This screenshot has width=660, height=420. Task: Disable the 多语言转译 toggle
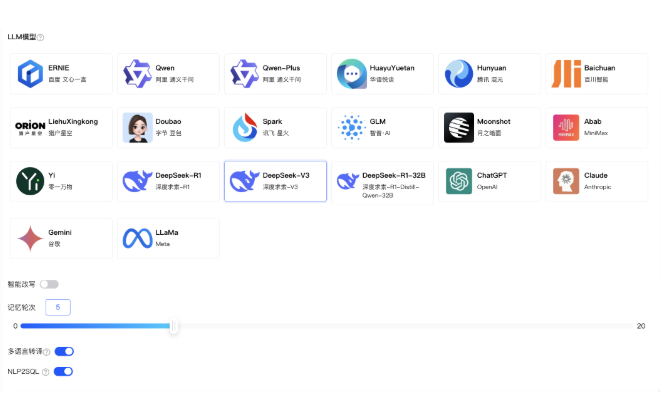point(64,352)
